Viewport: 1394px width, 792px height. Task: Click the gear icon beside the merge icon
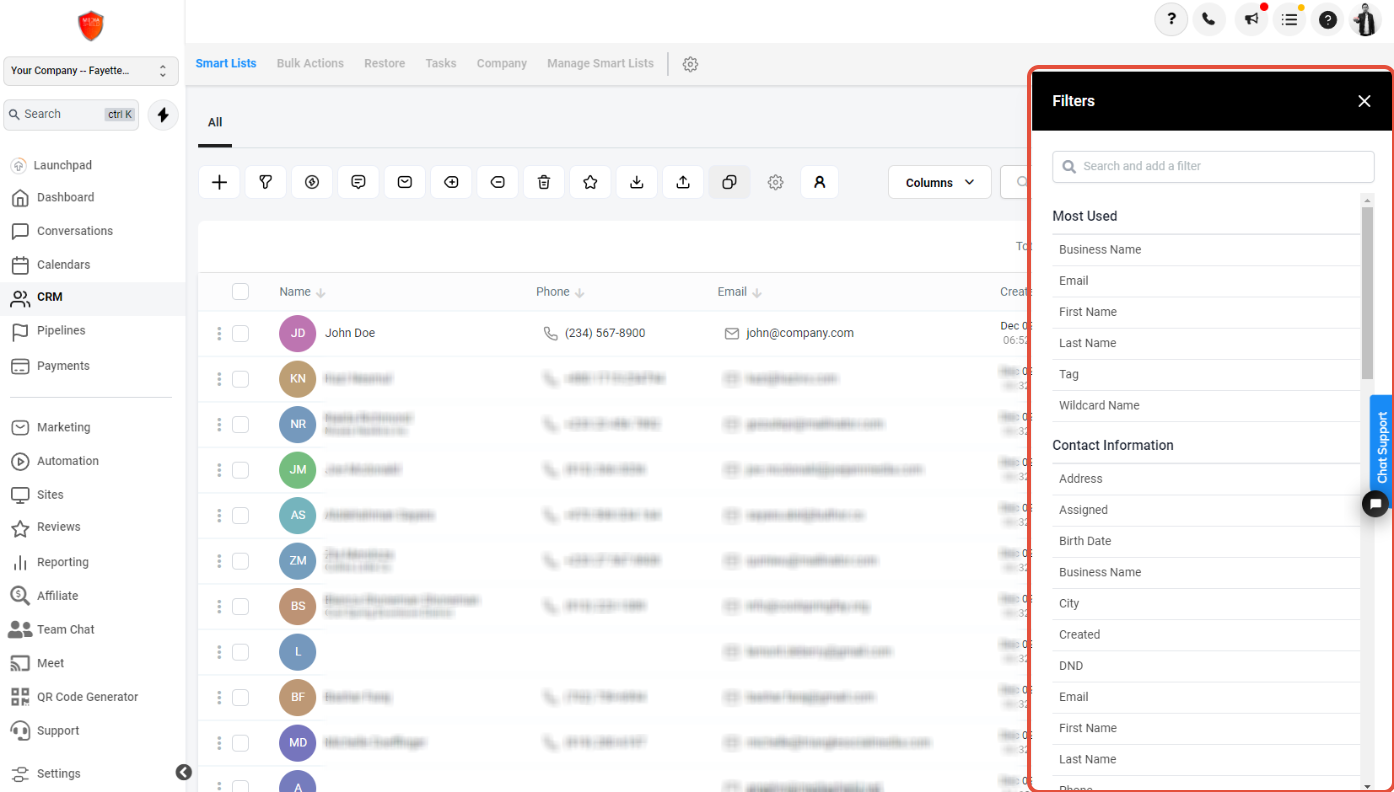tap(775, 182)
